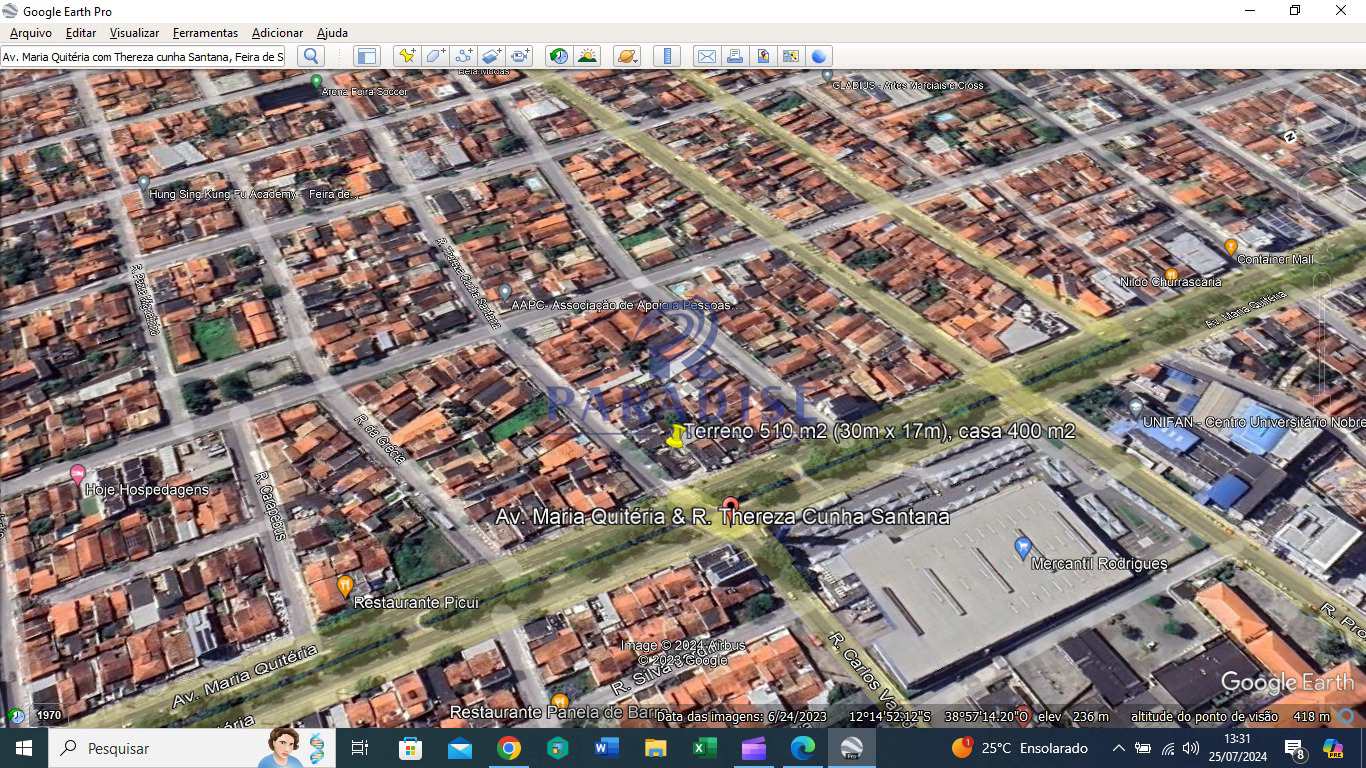
Task: Click the yellow Terreno 510 m2 pushpin
Action: [x=677, y=436]
